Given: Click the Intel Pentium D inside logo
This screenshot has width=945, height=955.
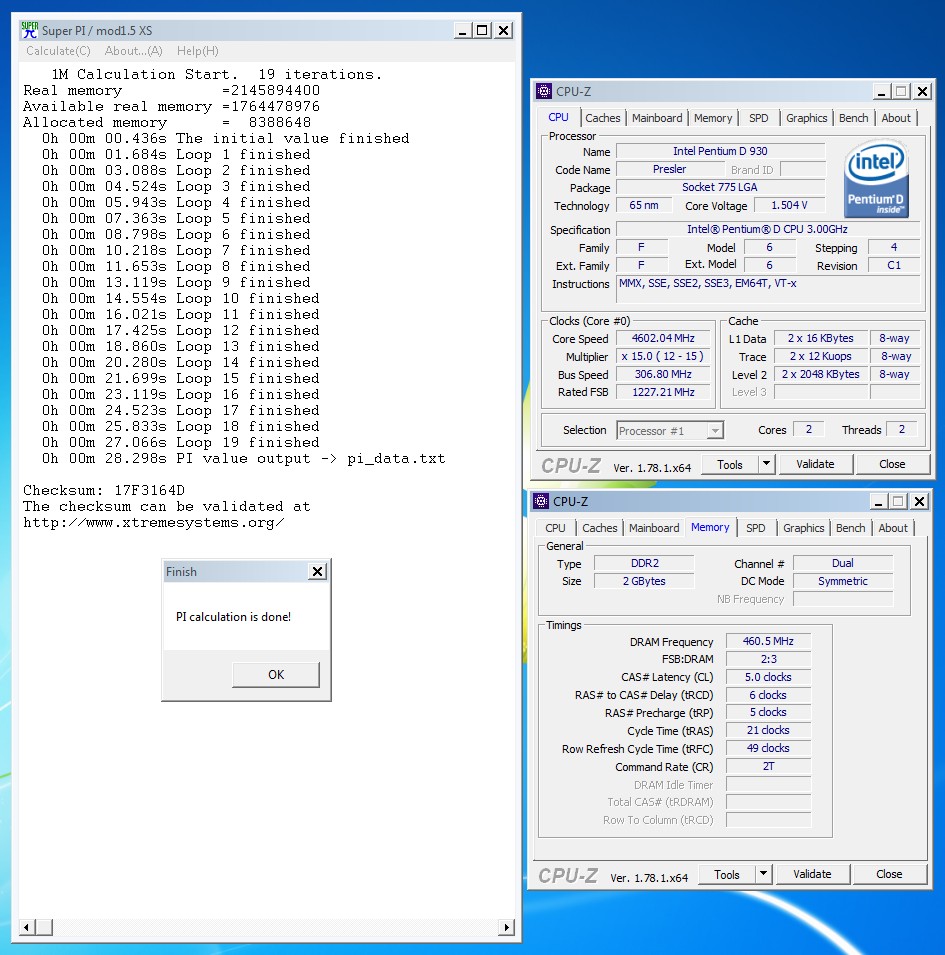Looking at the screenshot, I should [x=876, y=178].
